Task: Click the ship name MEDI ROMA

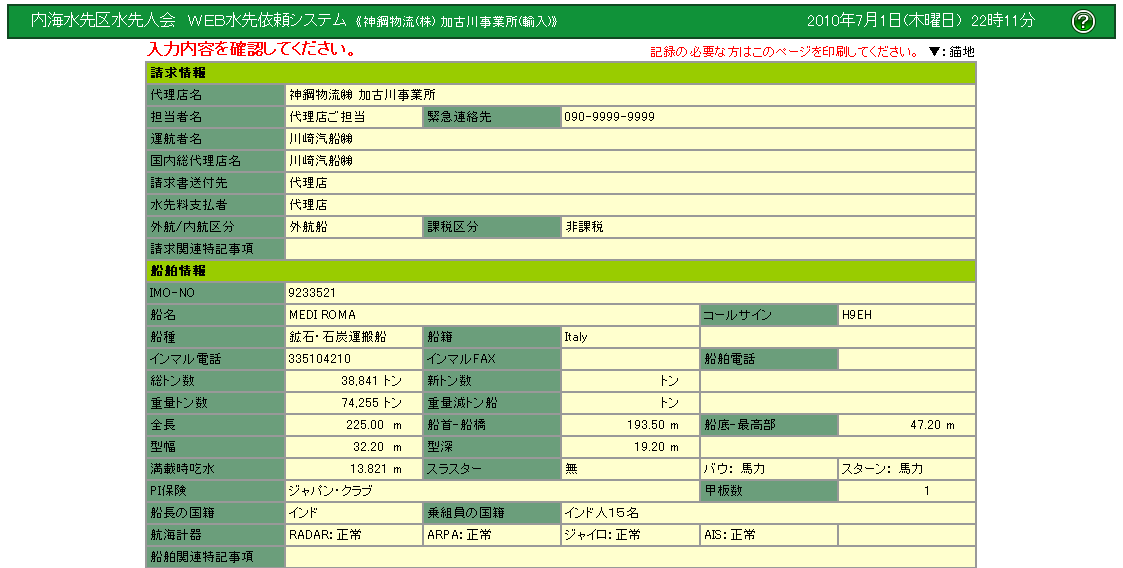Action: pyautogui.click(x=322, y=315)
